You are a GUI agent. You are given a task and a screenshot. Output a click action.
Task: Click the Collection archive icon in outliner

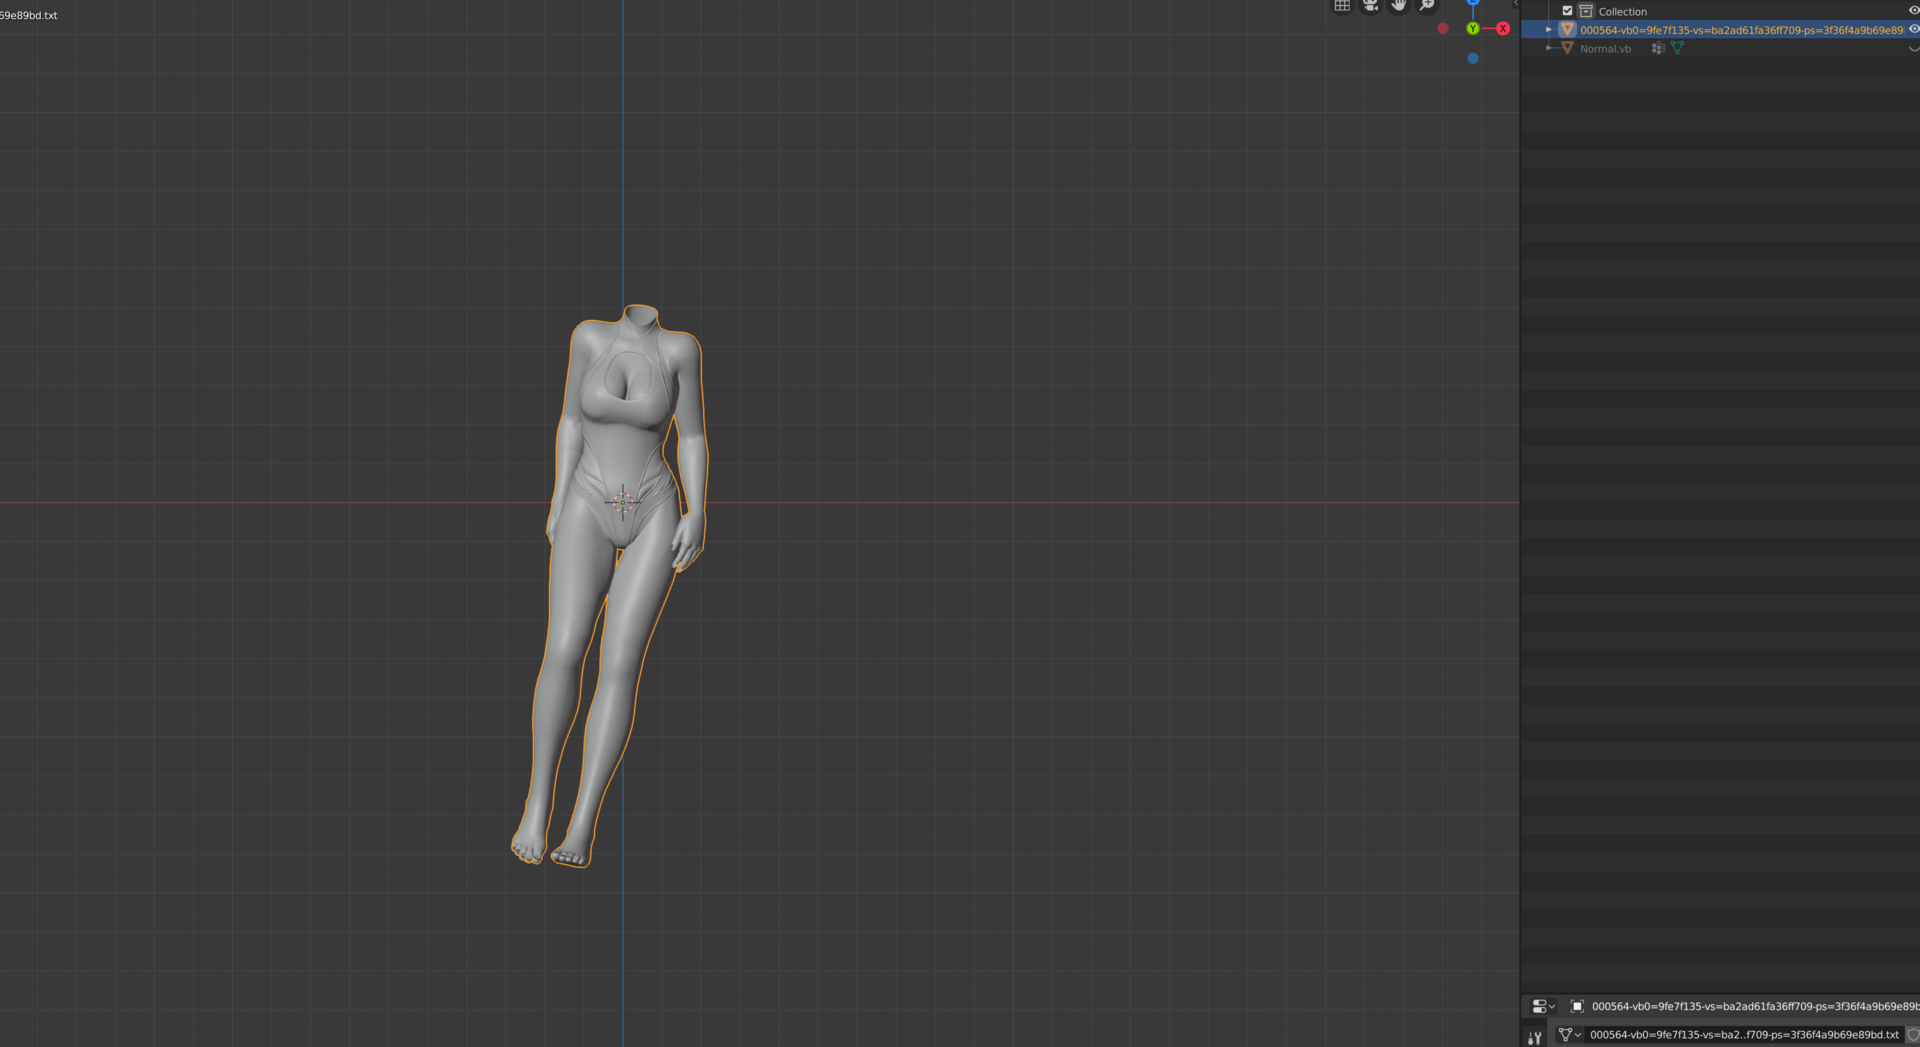click(x=1586, y=11)
